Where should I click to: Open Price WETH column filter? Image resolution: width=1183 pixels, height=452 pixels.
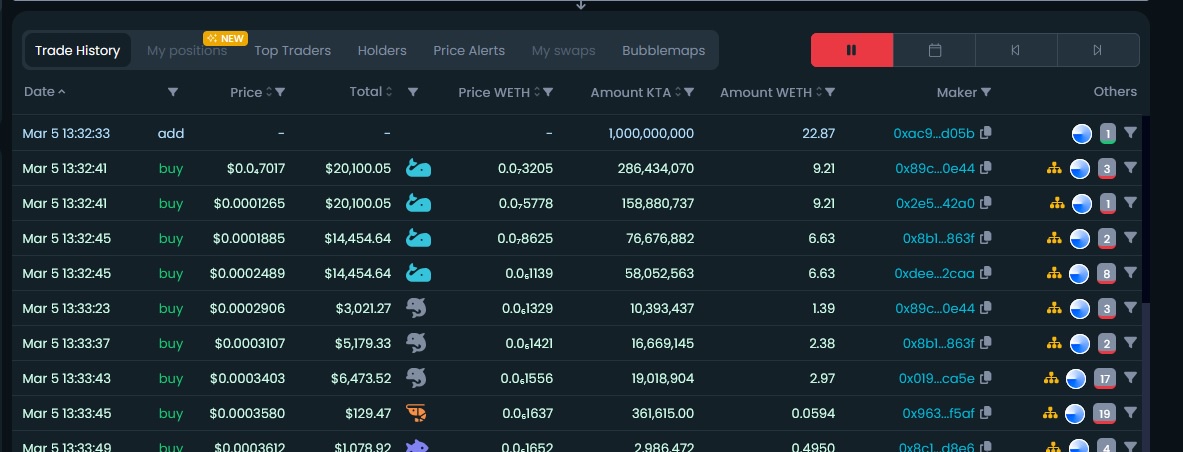click(x=548, y=92)
